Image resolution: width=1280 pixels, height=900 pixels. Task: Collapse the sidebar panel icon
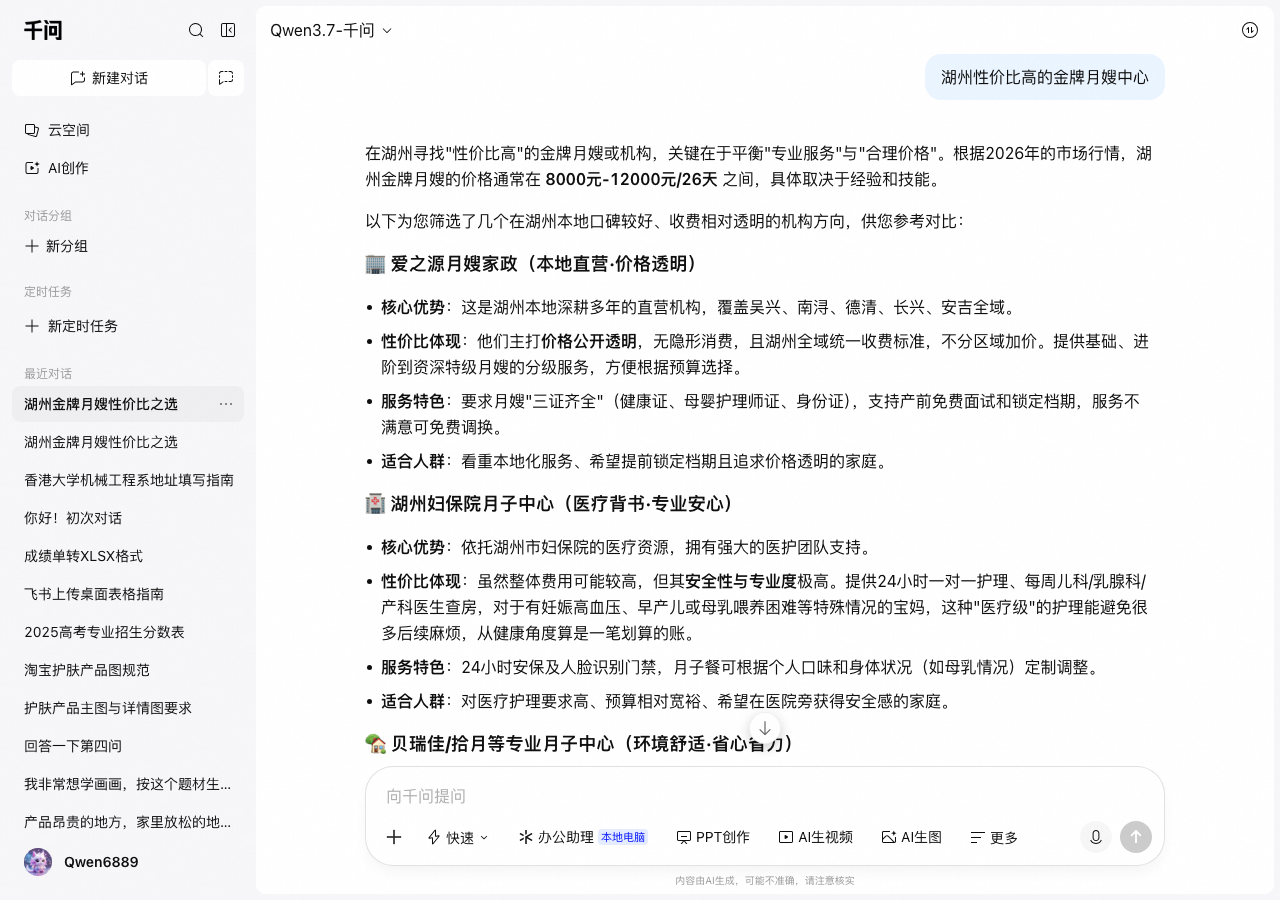tap(228, 30)
